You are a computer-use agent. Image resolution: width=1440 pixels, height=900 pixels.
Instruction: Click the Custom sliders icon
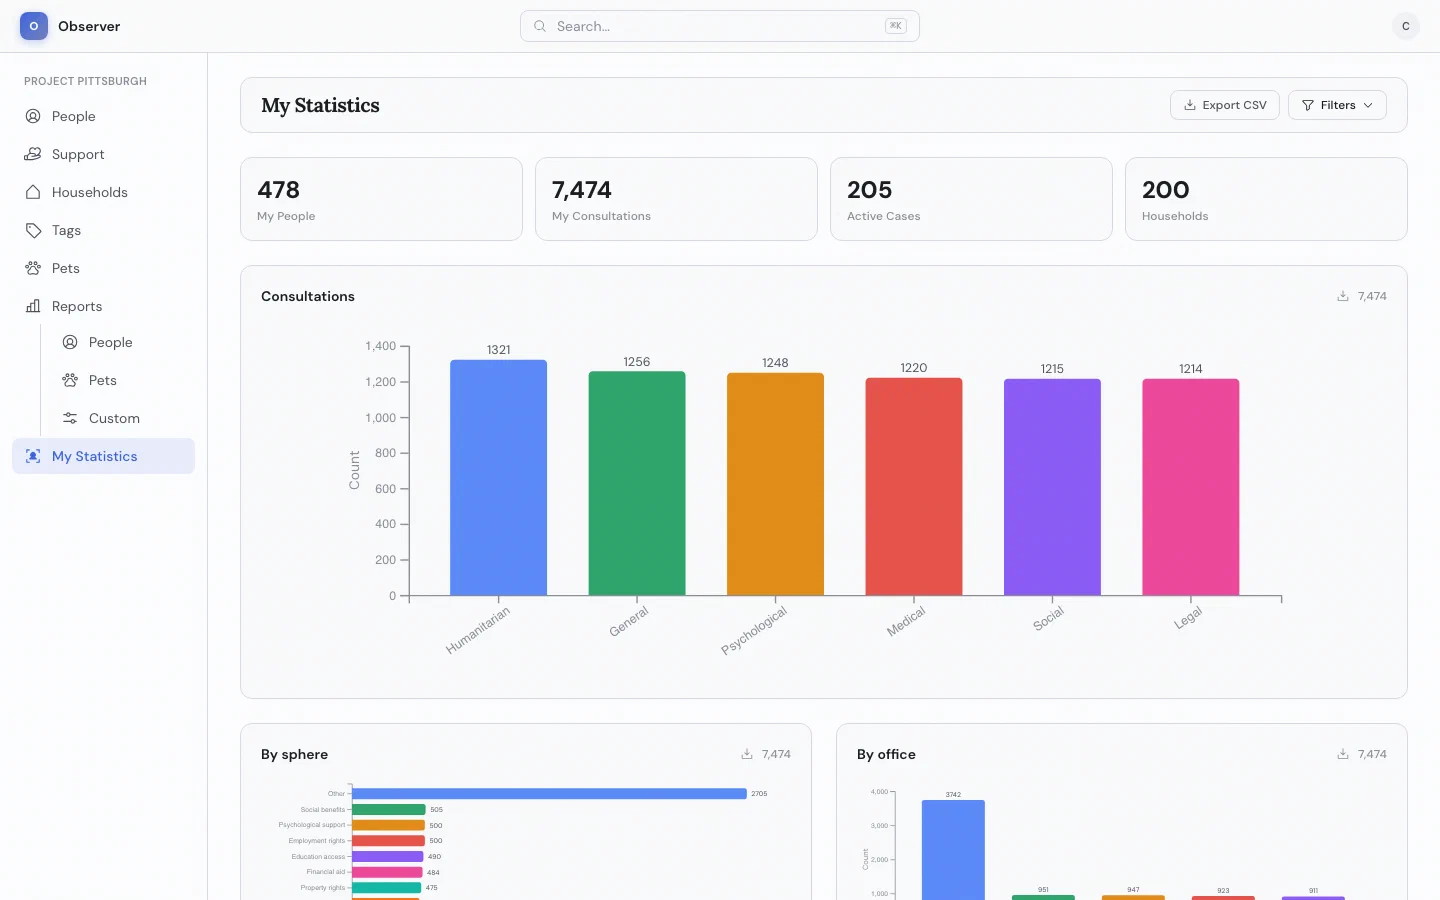tap(70, 418)
